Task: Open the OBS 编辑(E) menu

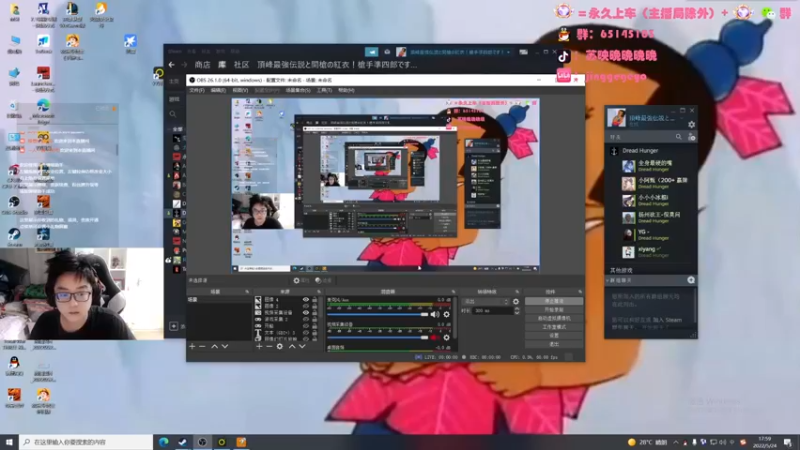Action: (218, 90)
